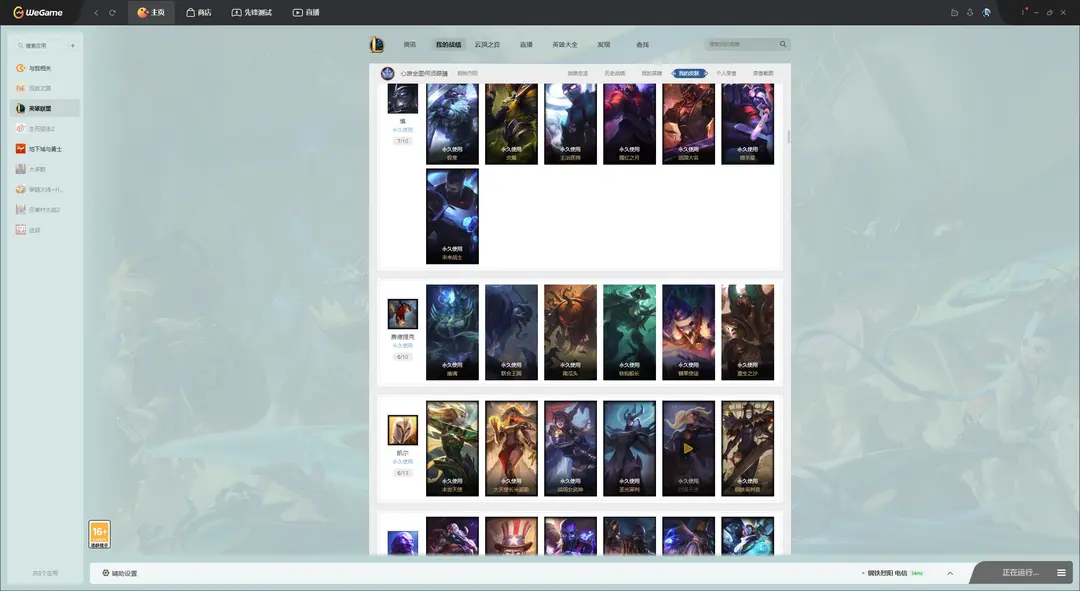
Task: Click the plus button to add app
Action: tap(72, 45)
